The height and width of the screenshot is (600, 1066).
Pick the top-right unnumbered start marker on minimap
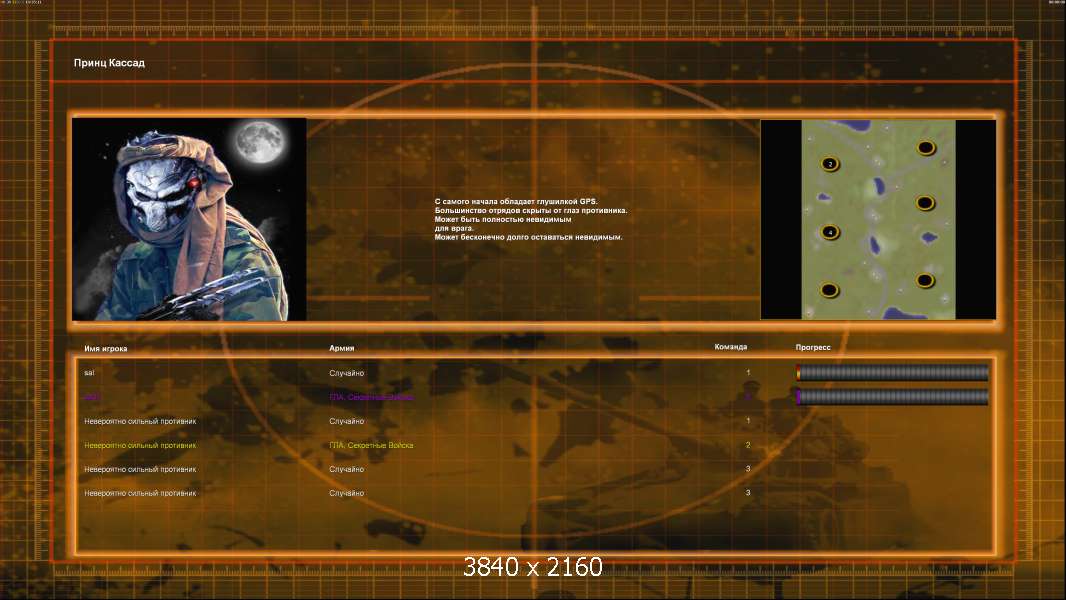(926, 147)
